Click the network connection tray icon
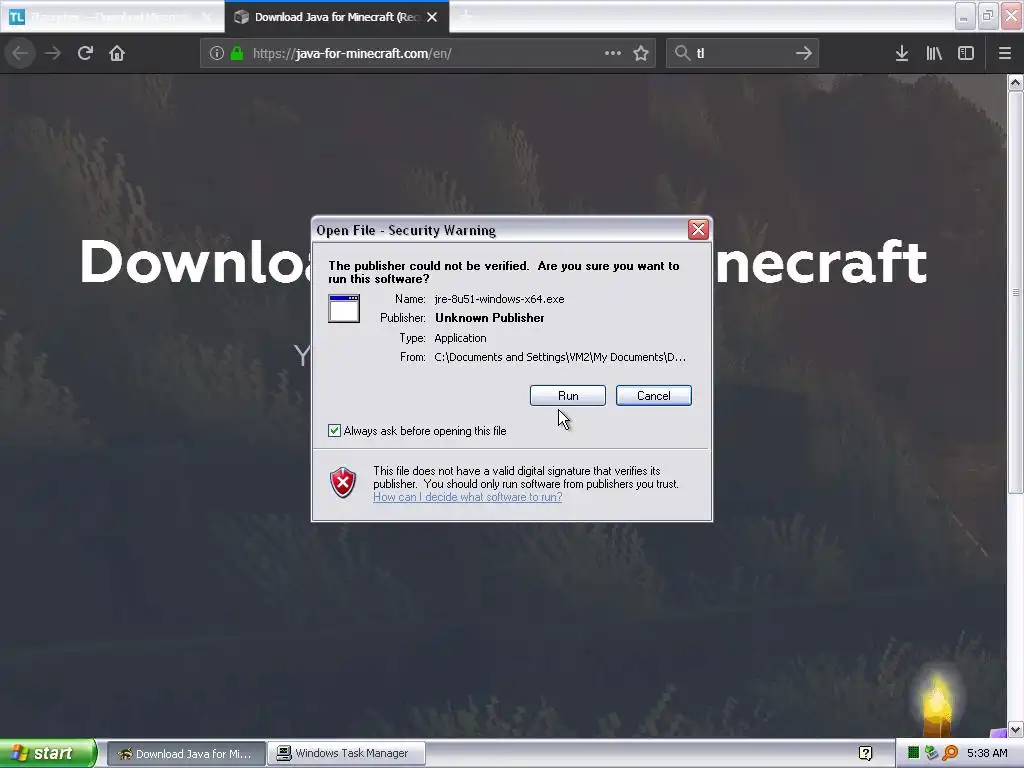Viewport: 1024px width, 768px height. click(931, 753)
